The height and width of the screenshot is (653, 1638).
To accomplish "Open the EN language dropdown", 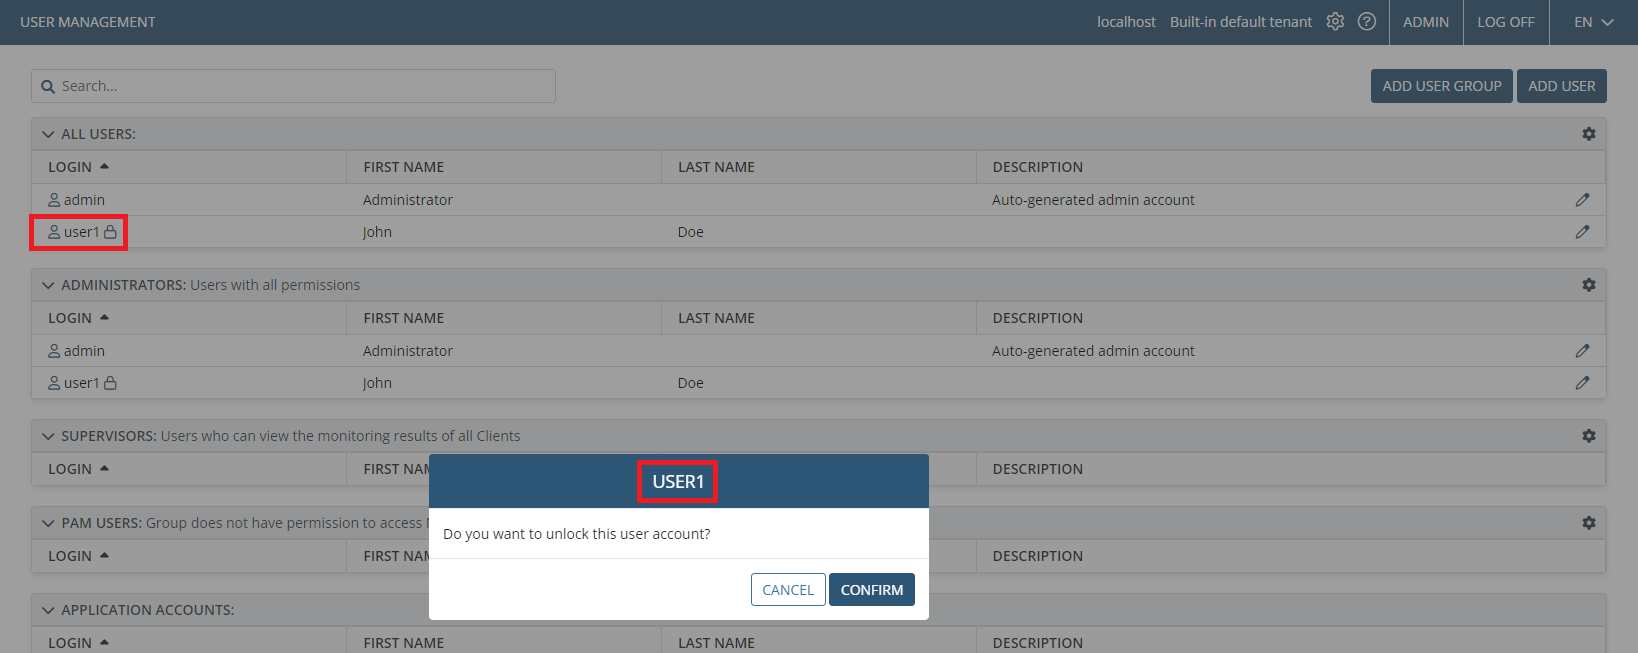I will (x=1593, y=22).
